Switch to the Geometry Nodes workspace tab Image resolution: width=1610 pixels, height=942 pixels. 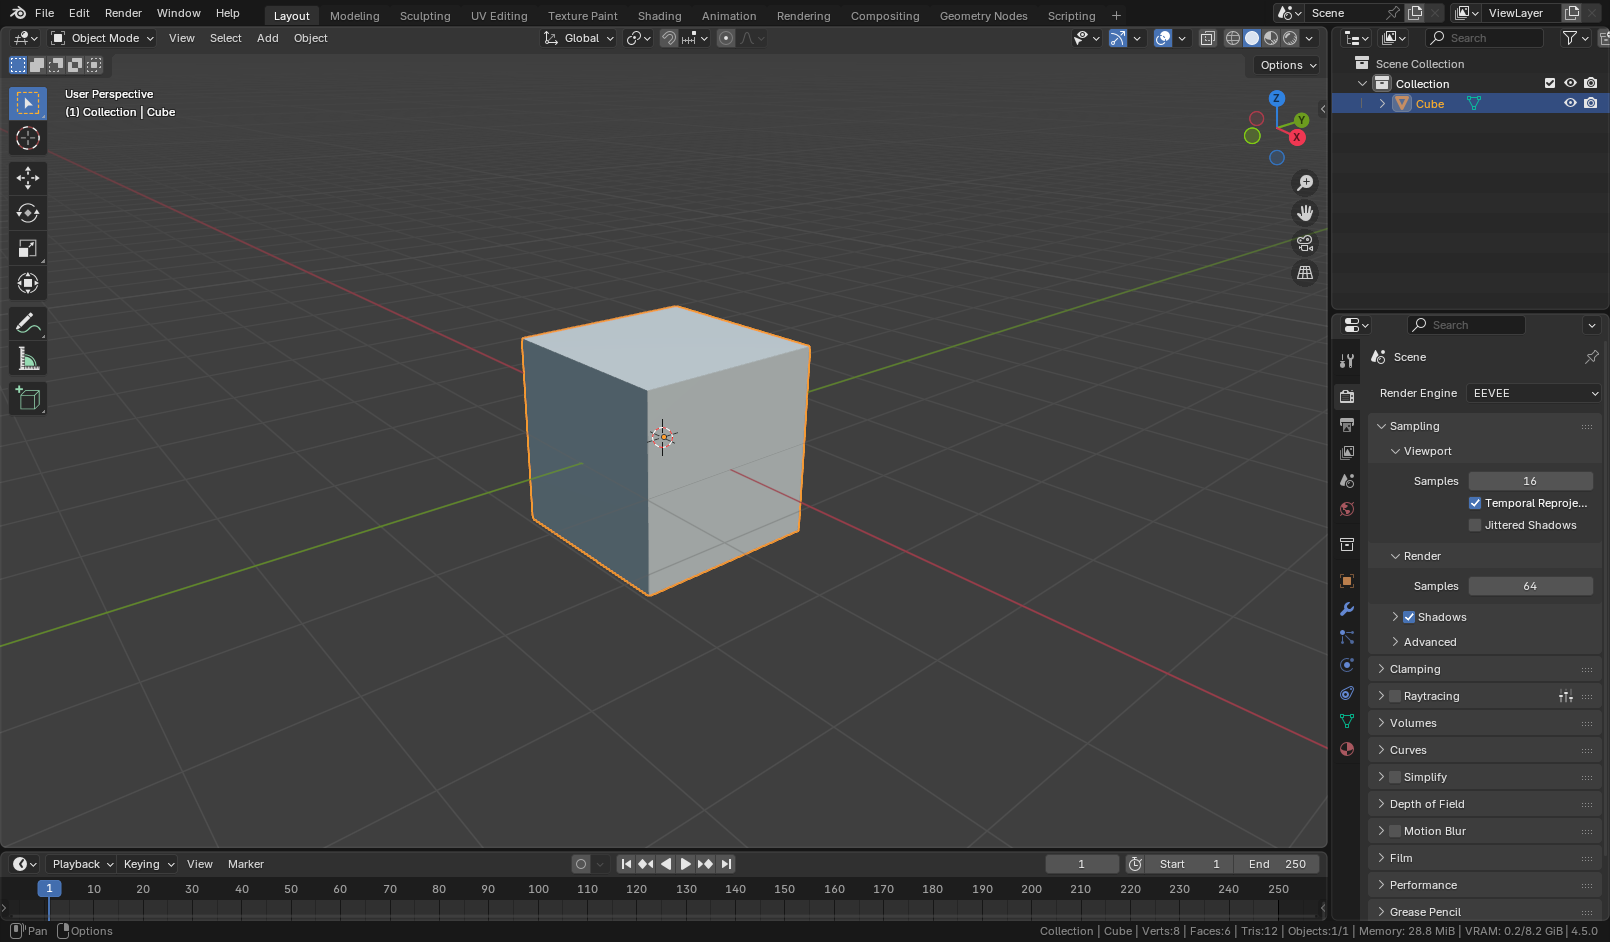point(983,16)
